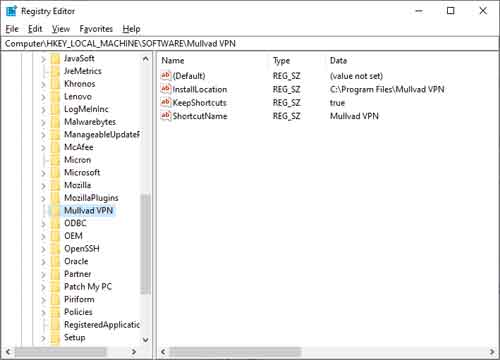The width and height of the screenshot is (500, 360).
Task: Click the Partner folder icon
Action: click(55, 274)
